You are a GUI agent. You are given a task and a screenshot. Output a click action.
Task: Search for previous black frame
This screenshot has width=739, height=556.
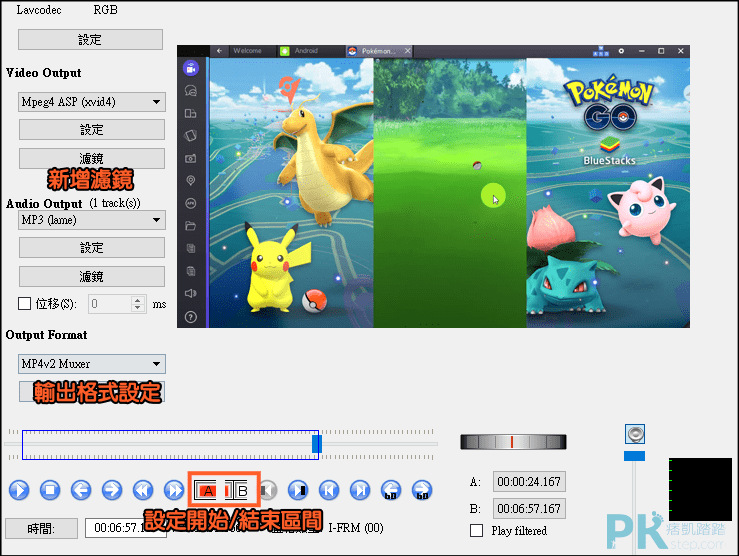(268, 491)
